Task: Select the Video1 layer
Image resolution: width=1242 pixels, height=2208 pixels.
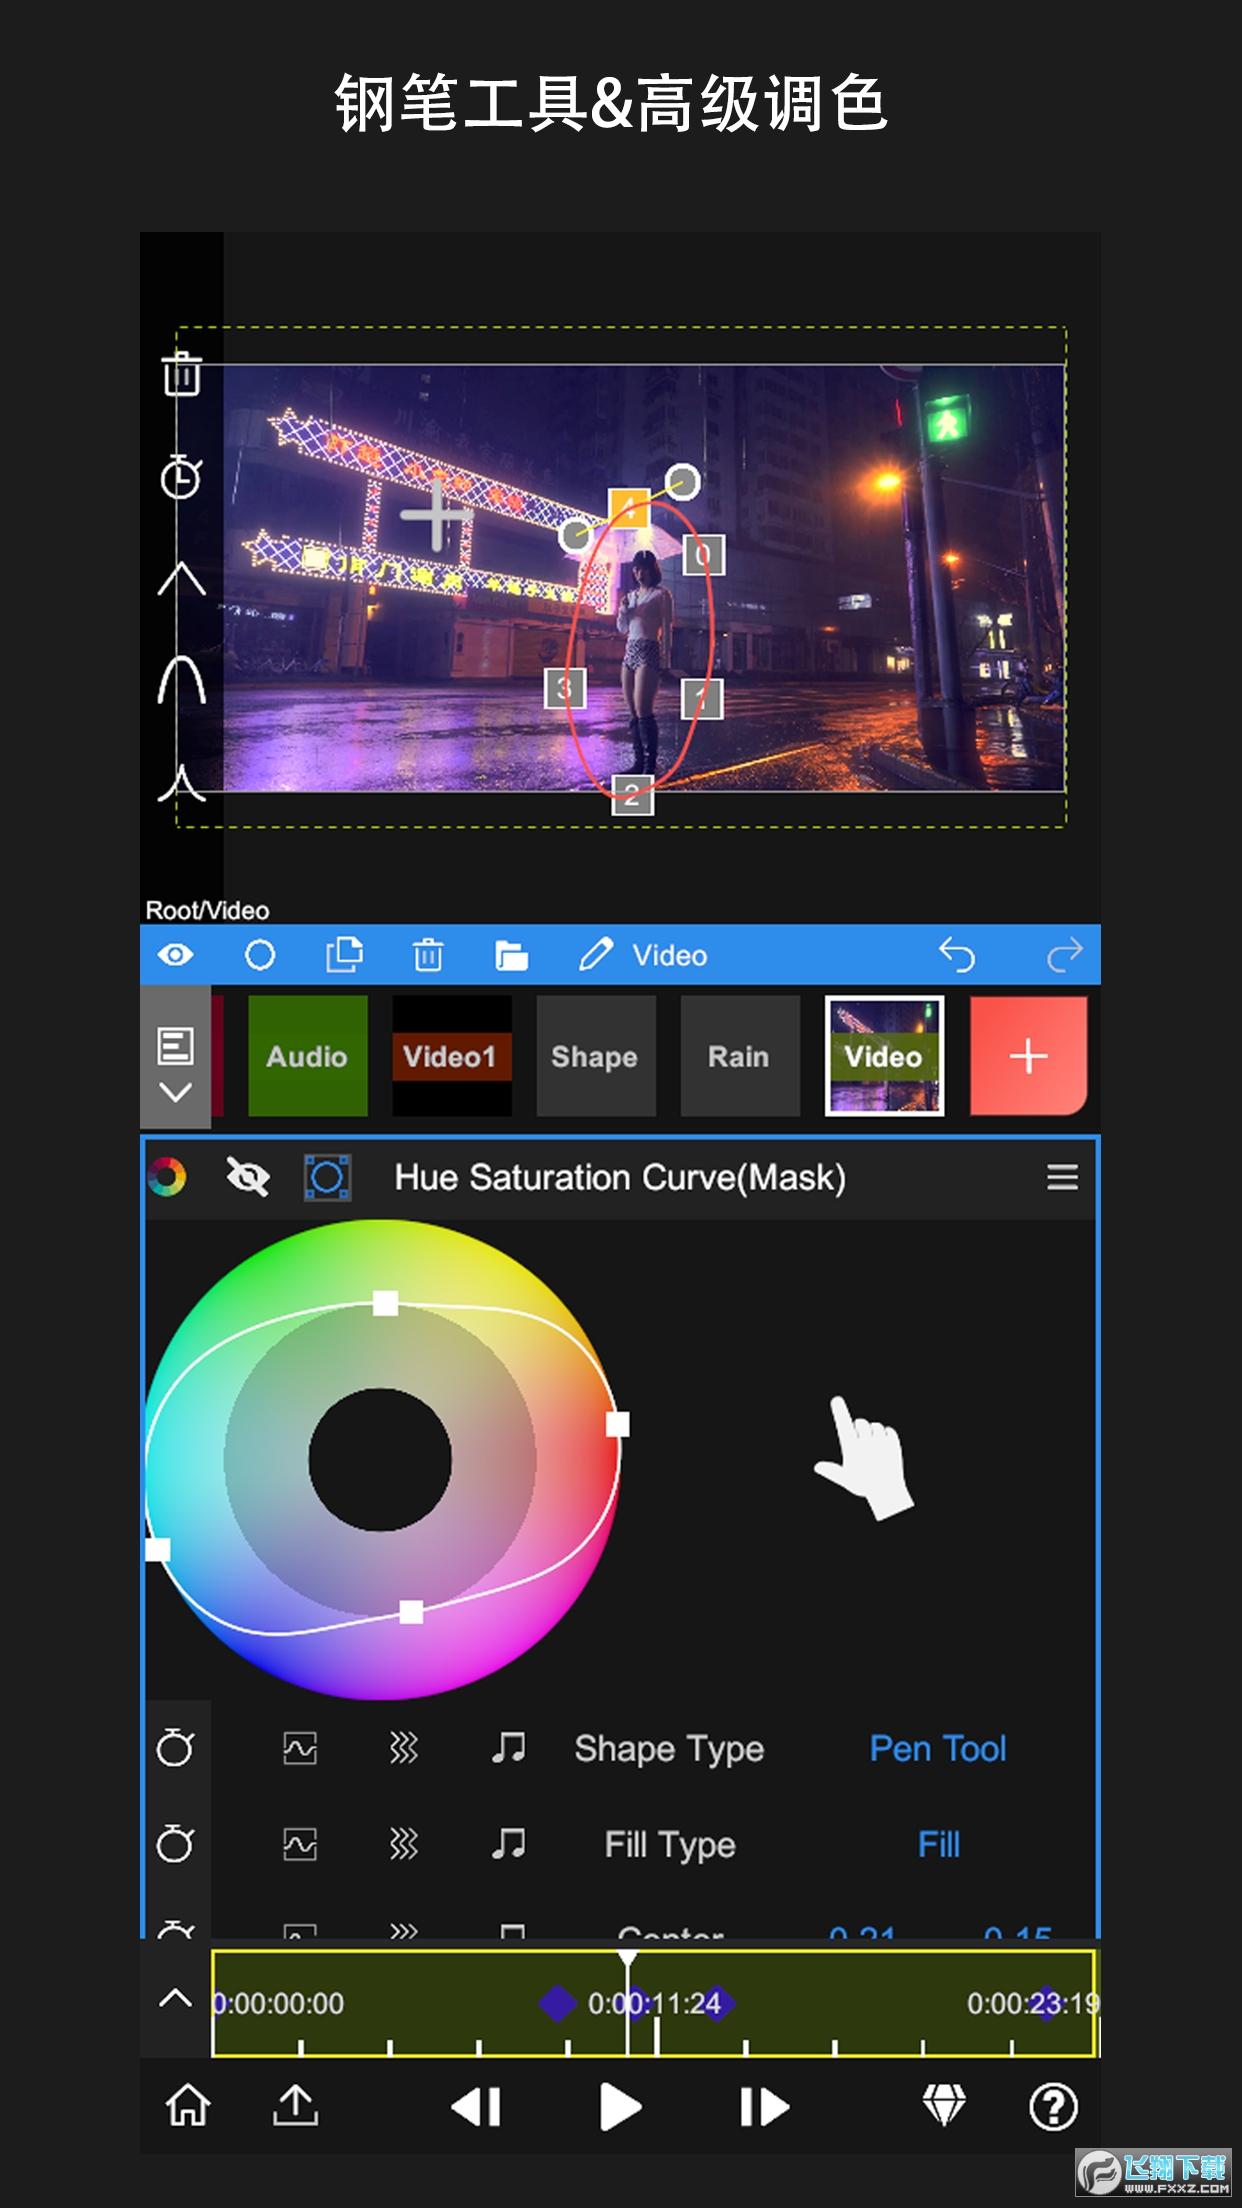Action: (x=451, y=1056)
